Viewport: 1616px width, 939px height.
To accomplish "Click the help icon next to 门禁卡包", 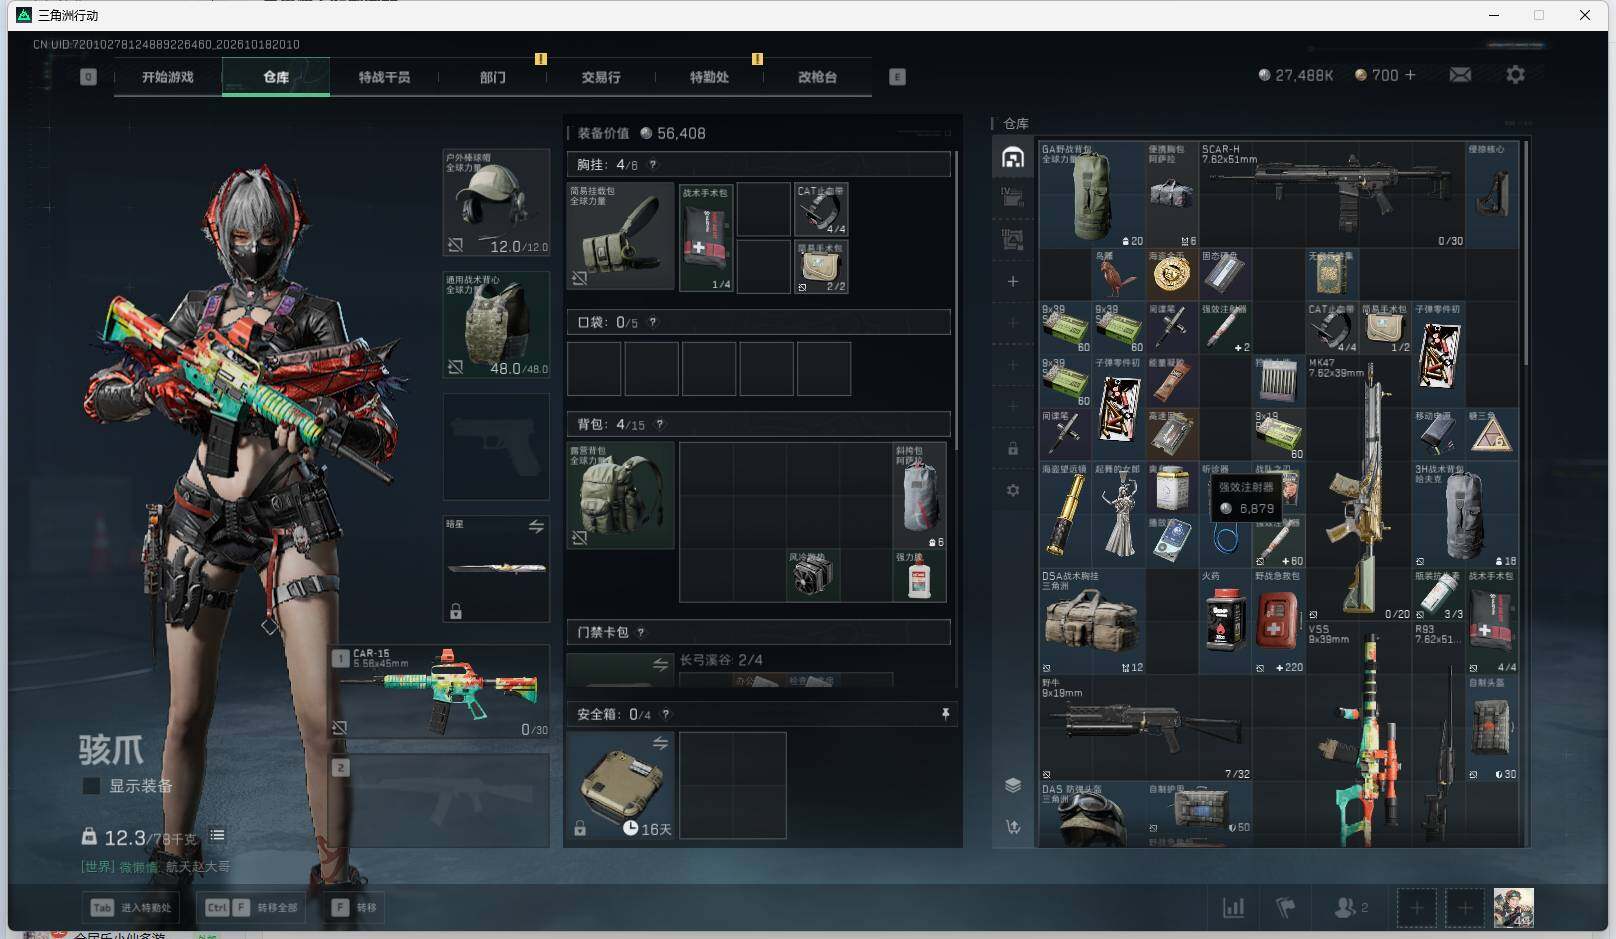I will pos(641,632).
